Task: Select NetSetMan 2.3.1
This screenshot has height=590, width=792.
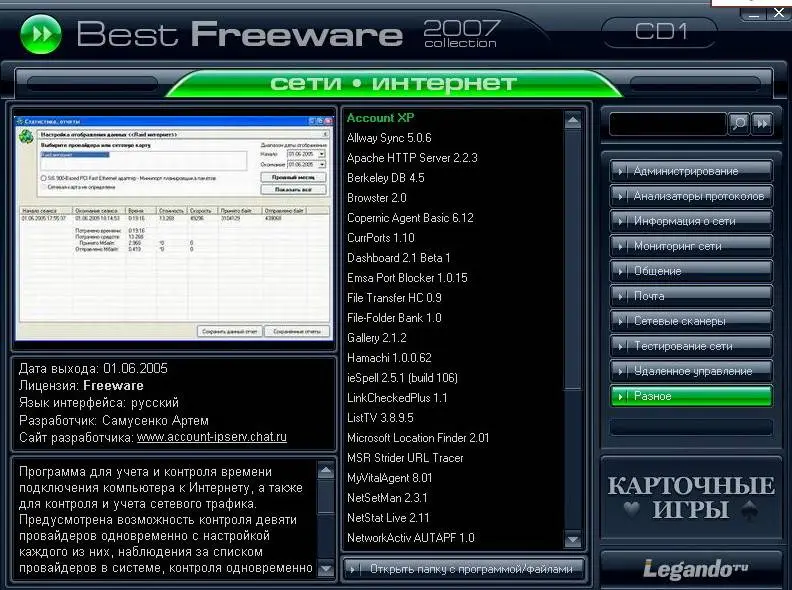Action: click(387, 498)
